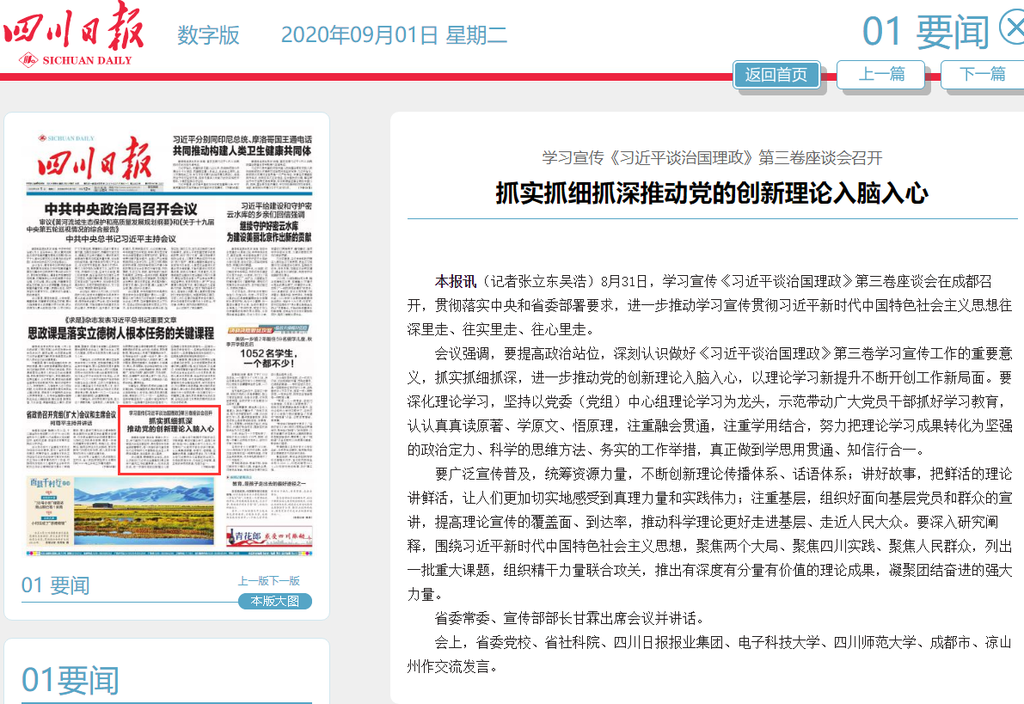Click the 下一版 next page link
1024x704 pixels.
point(285,580)
